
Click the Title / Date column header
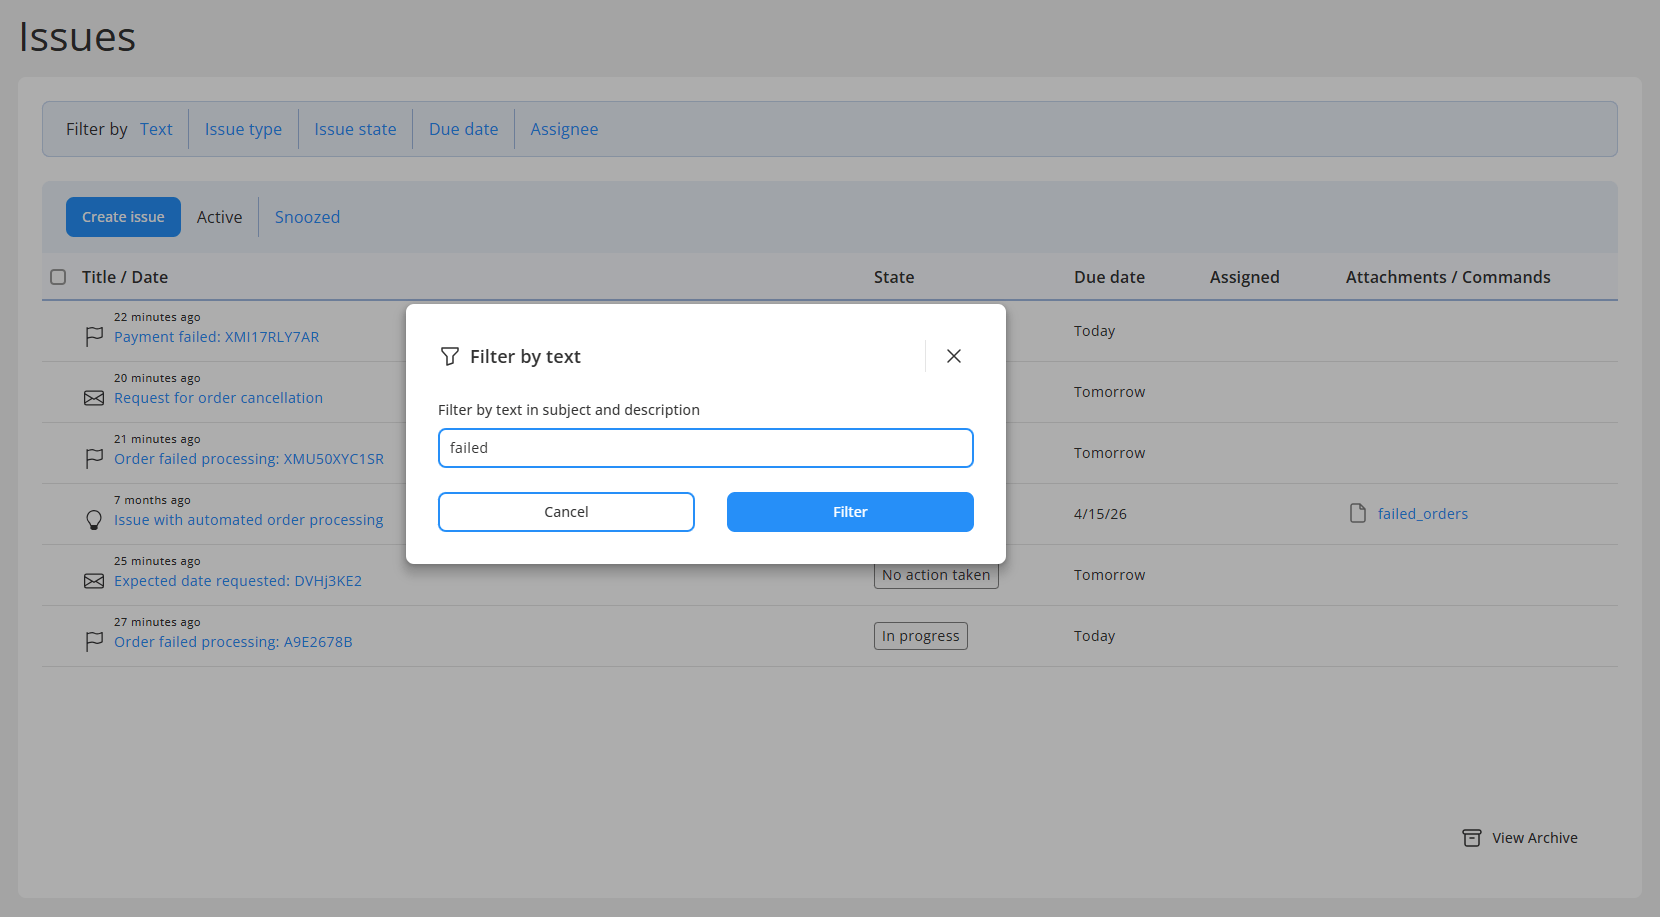click(x=125, y=277)
